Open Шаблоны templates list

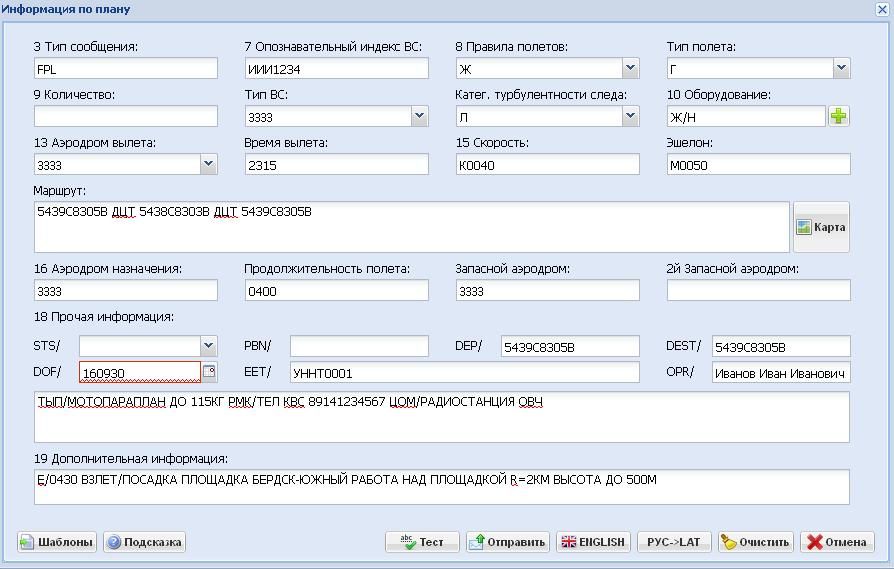pyautogui.click(x=57, y=542)
